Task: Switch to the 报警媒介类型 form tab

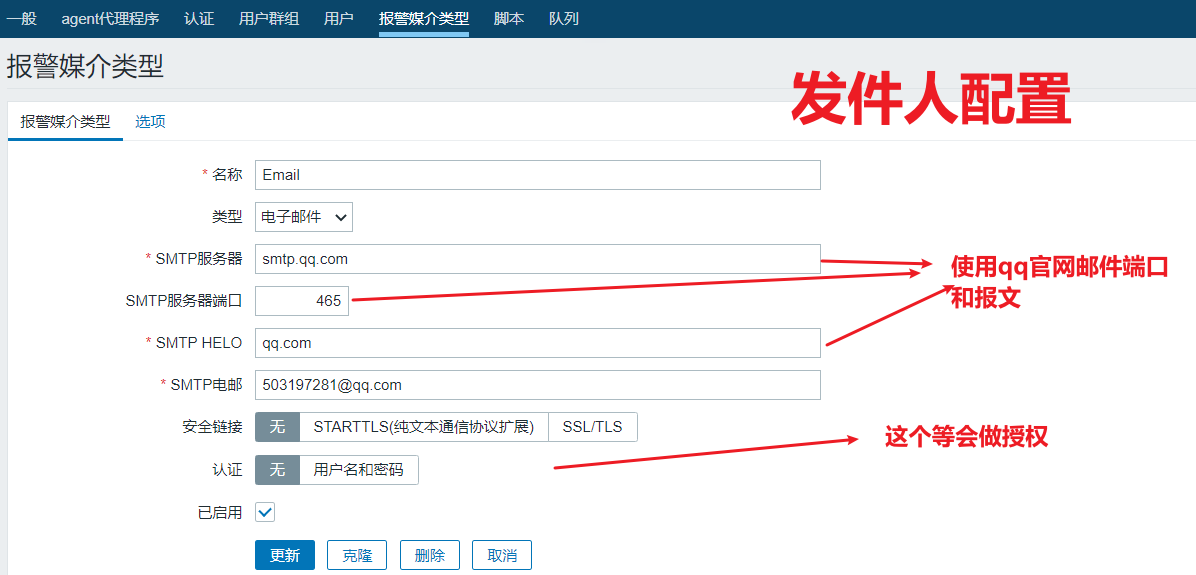Action: coord(66,122)
